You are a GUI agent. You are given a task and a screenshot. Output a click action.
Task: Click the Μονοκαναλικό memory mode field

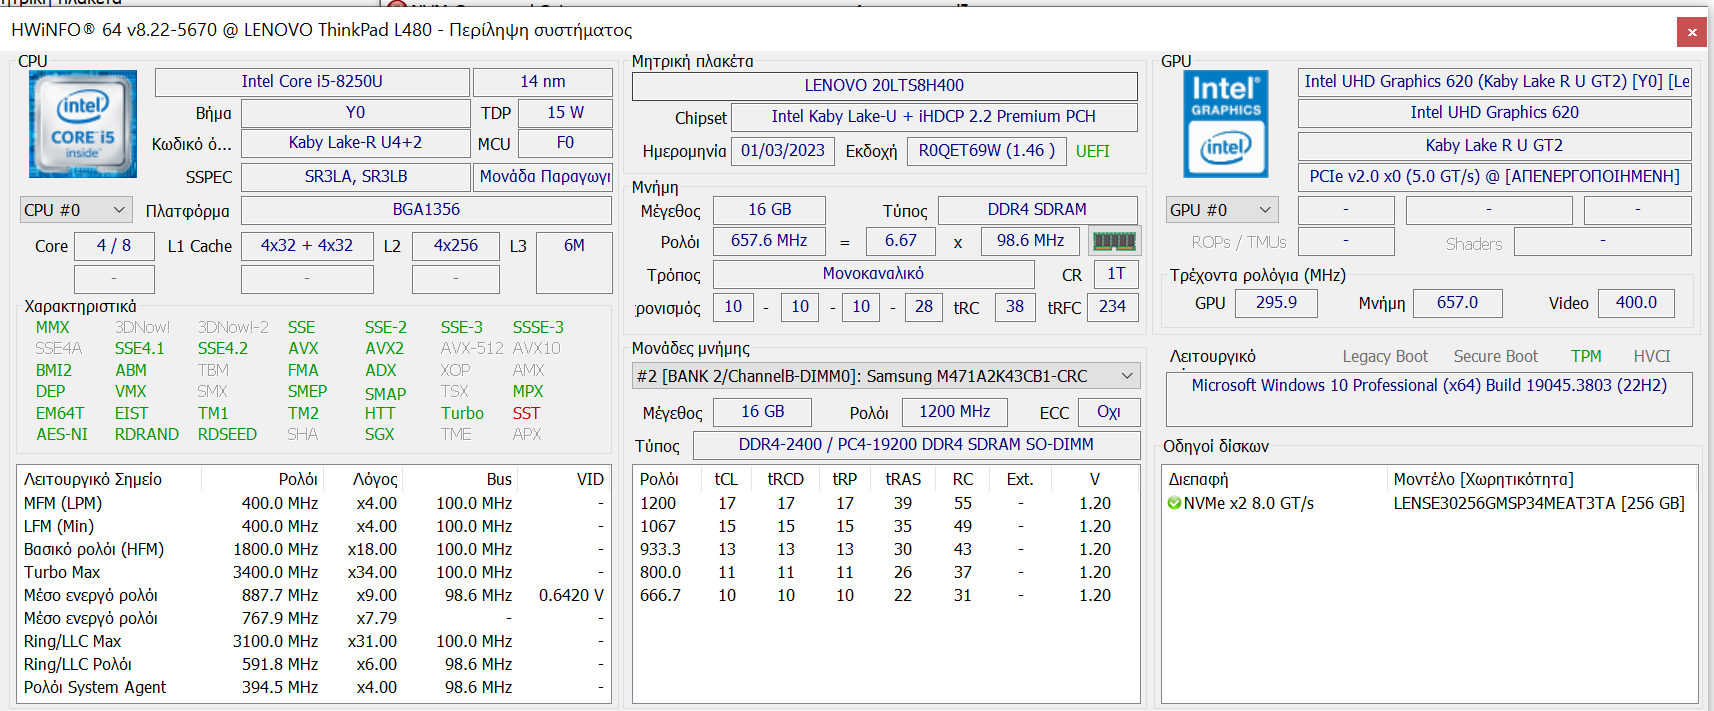(873, 274)
